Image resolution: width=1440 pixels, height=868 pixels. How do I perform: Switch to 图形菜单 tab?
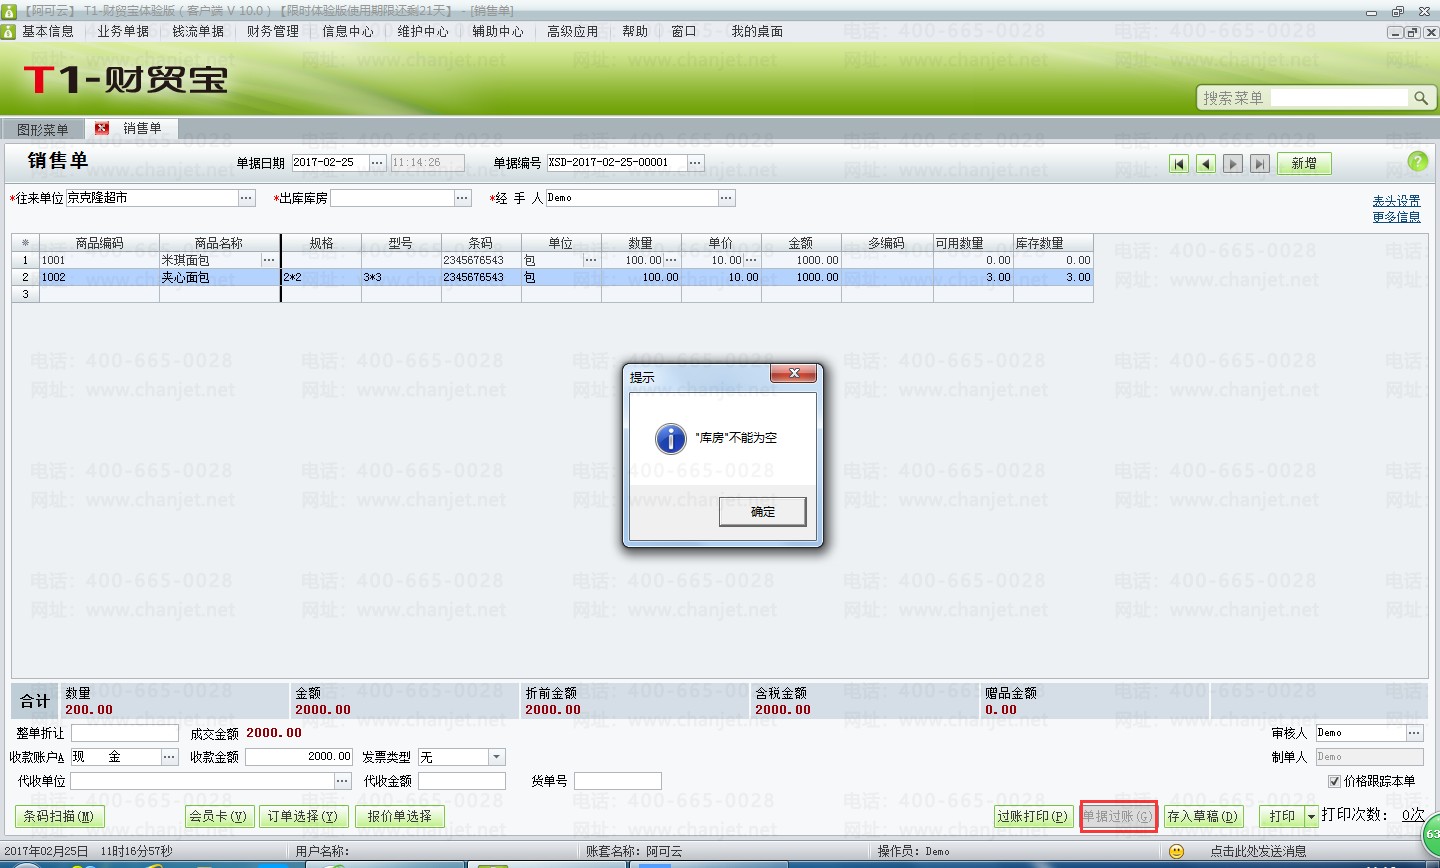[43, 129]
